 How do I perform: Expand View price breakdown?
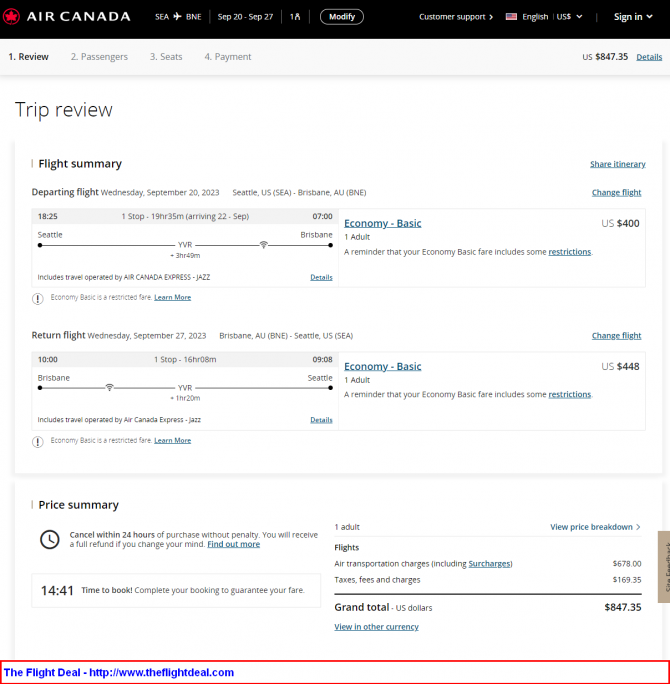click(x=595, y=527)
